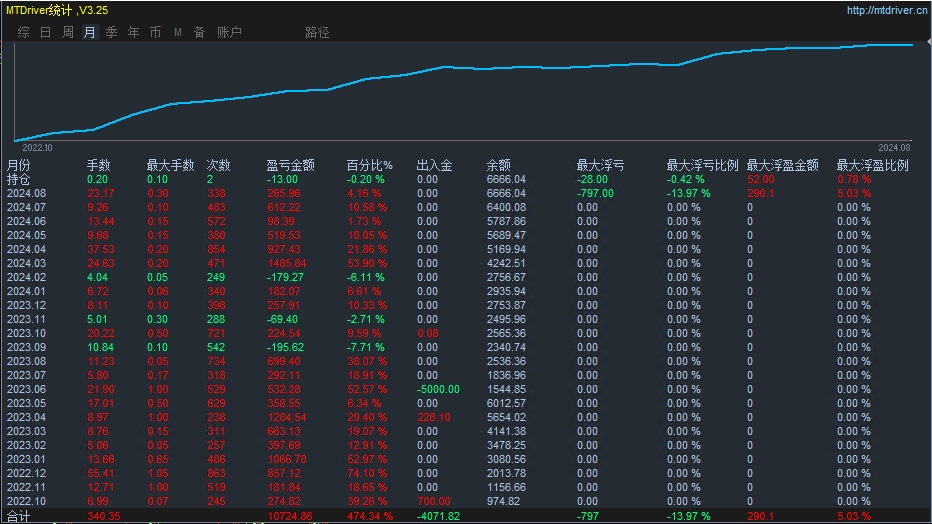Select the 2023.10 month row
The width and height of the screenshot is (932, 524).
point(26,333)
